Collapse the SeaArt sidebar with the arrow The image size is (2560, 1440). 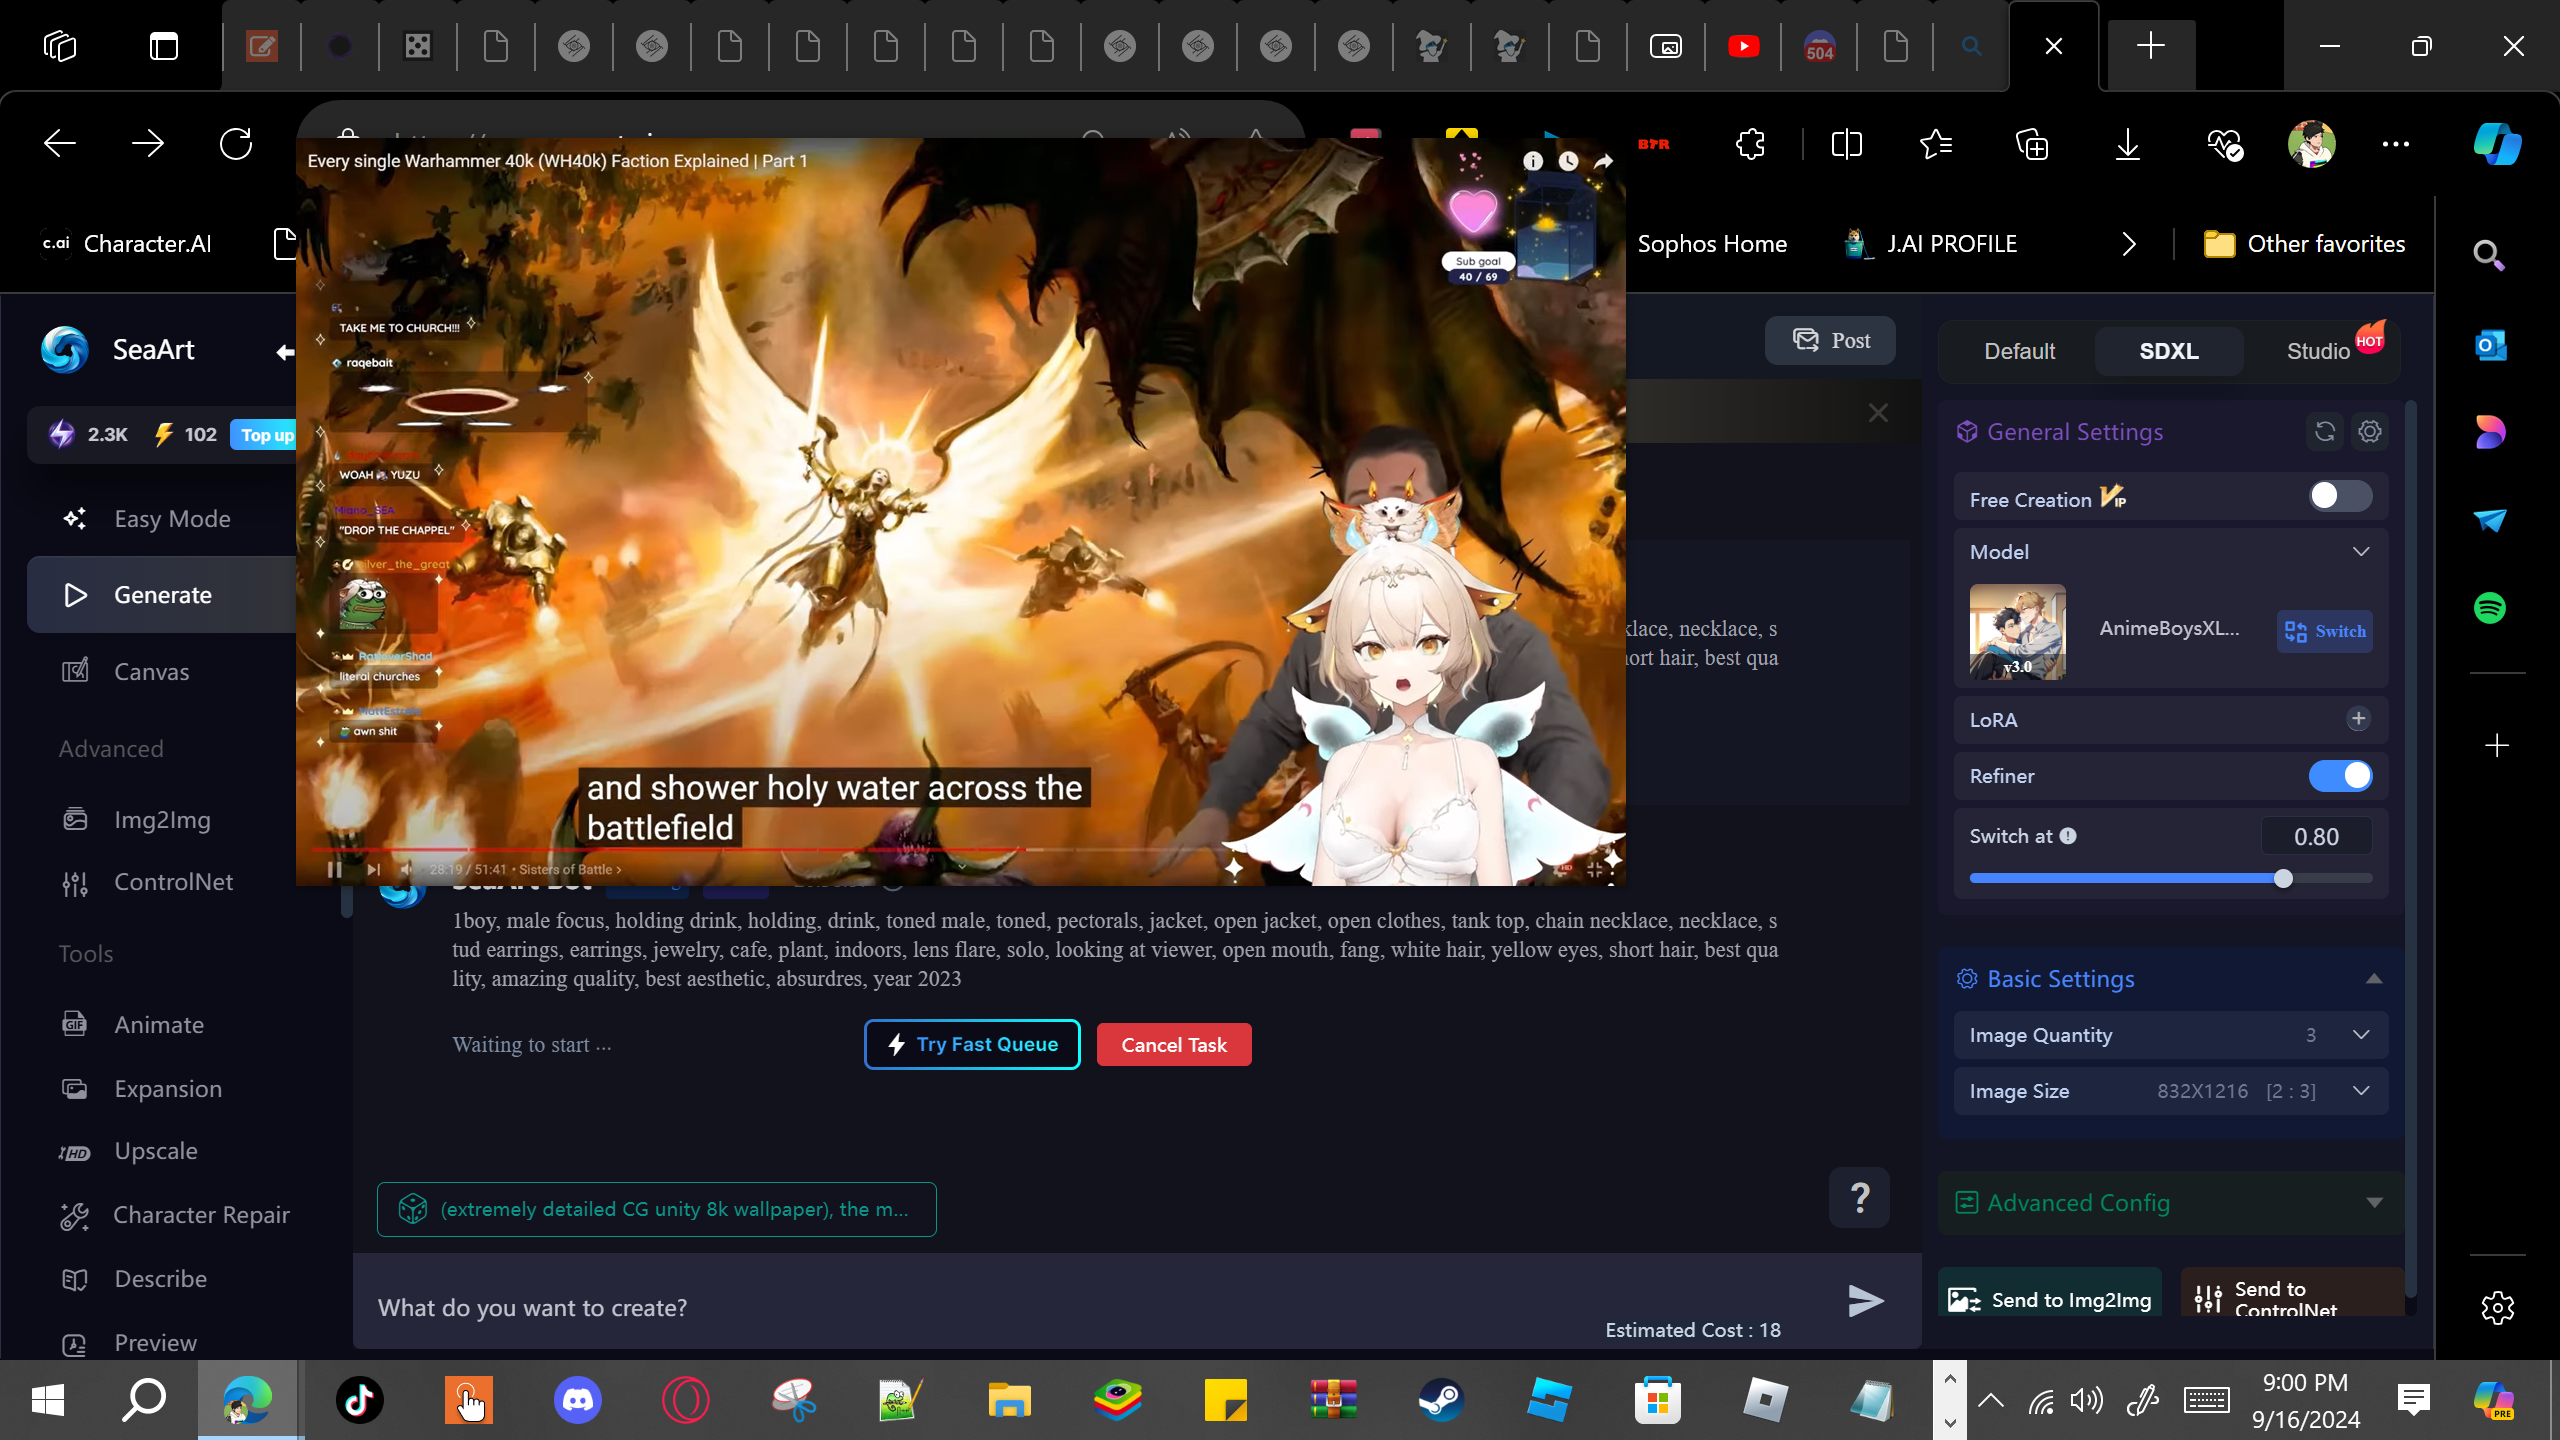[x=285, y=352]
